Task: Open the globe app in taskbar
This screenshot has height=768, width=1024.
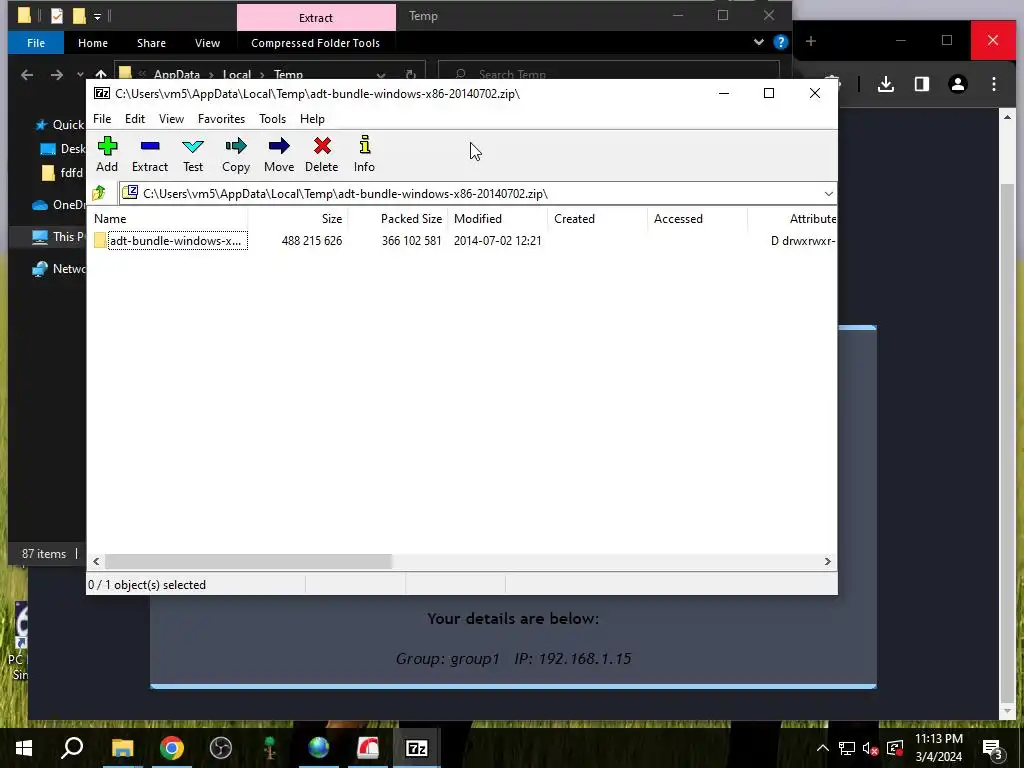Action: (319, 748)
